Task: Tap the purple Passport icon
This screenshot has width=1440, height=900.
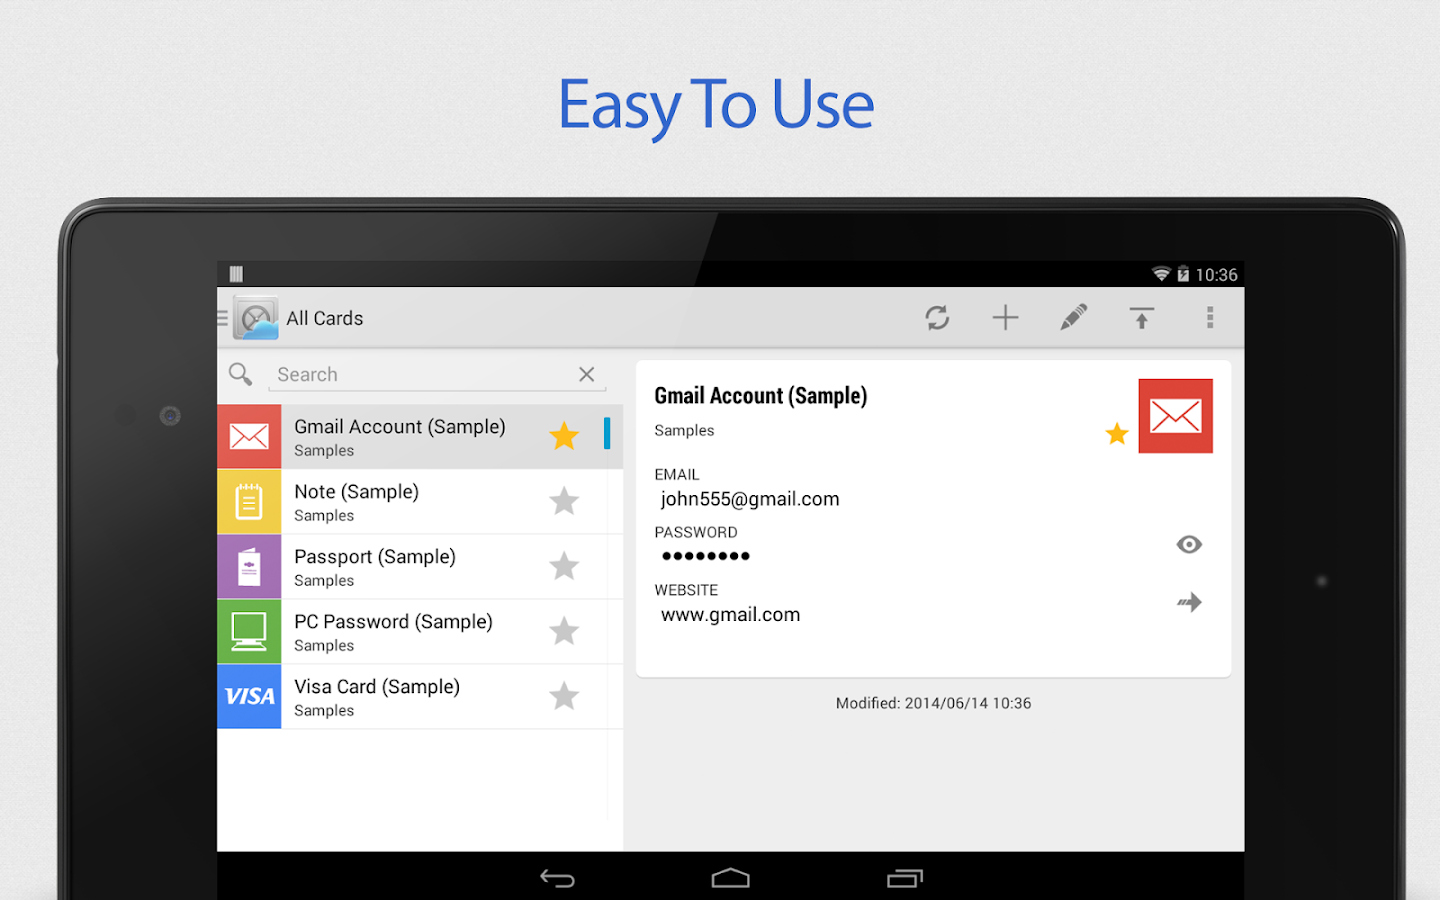Action: [x=249, y=566]
